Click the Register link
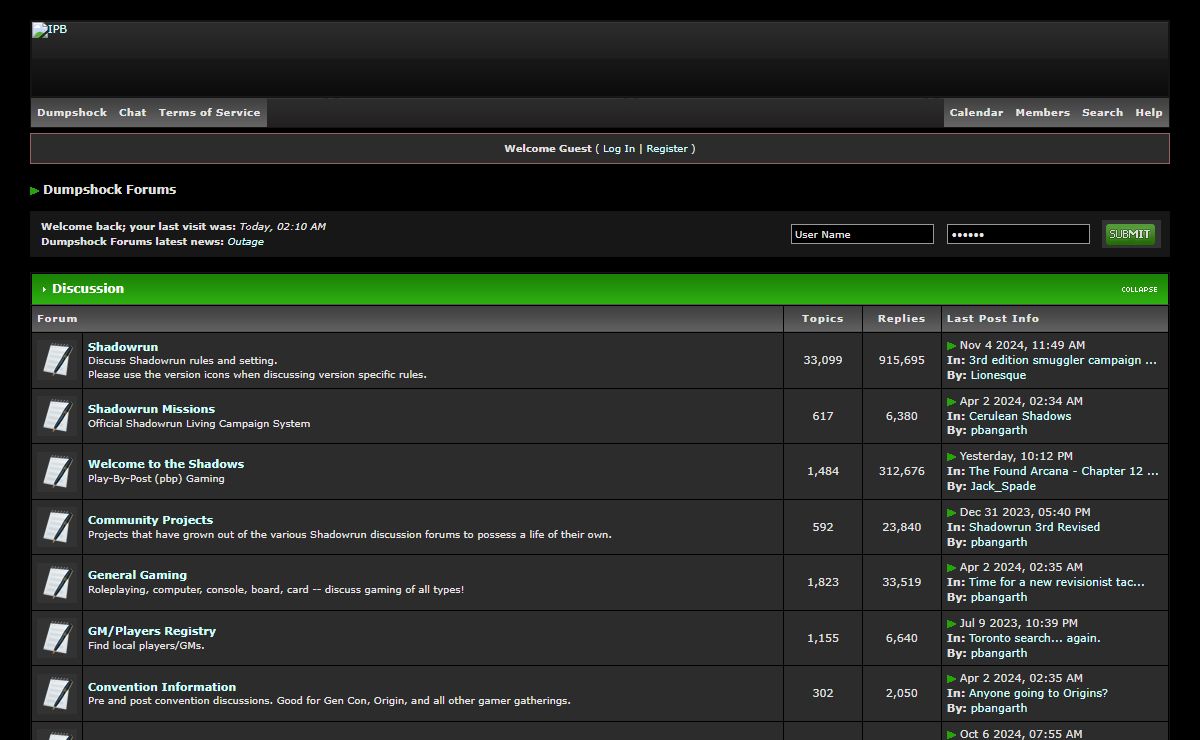1200x740 pixels. pyautogui.click(x=667, y=149)
